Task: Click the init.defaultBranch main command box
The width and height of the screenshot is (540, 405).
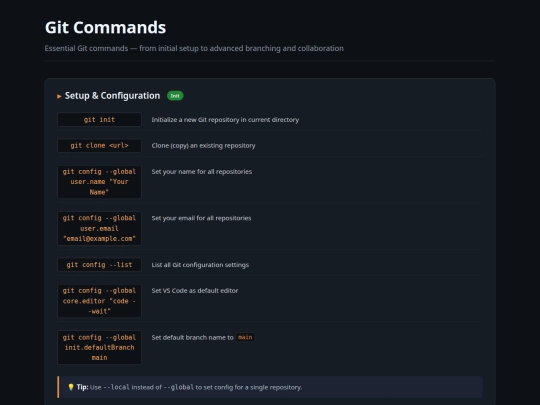Action: 100,347
